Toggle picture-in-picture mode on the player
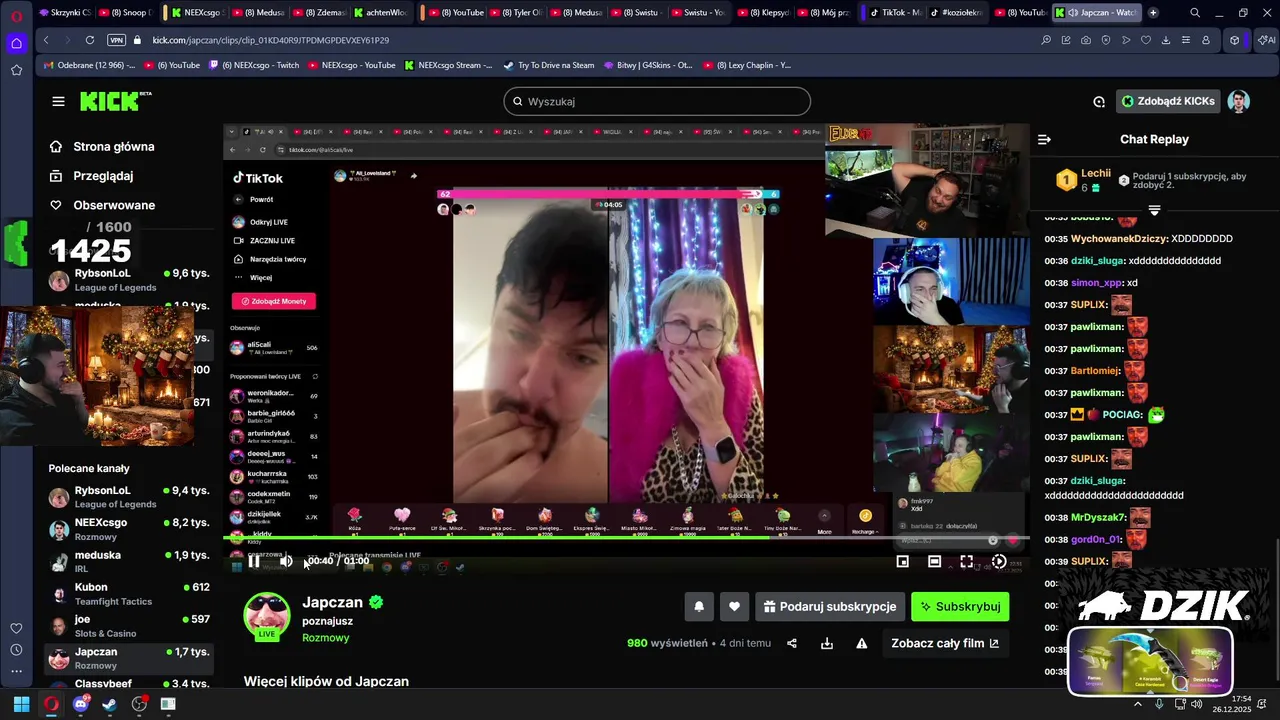The width and height of the screenshot is (1280, 720). point(902,562)
